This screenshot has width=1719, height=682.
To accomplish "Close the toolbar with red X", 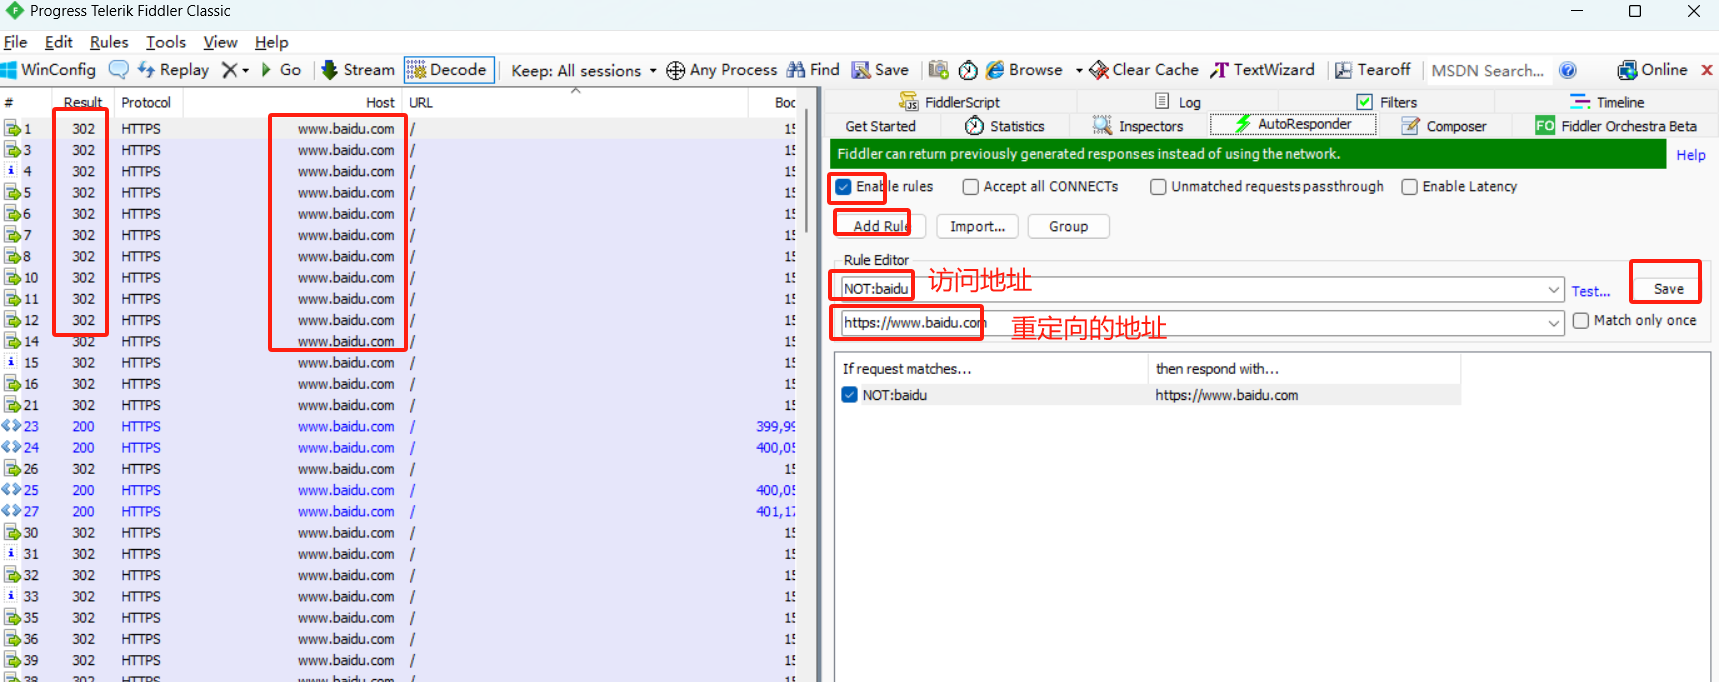I will (1707, 70).
